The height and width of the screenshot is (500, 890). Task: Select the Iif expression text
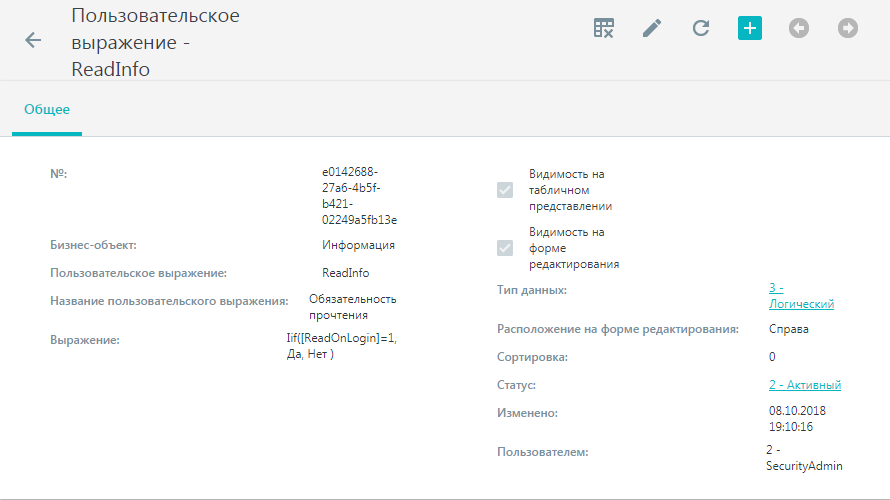tap(342, 346)
